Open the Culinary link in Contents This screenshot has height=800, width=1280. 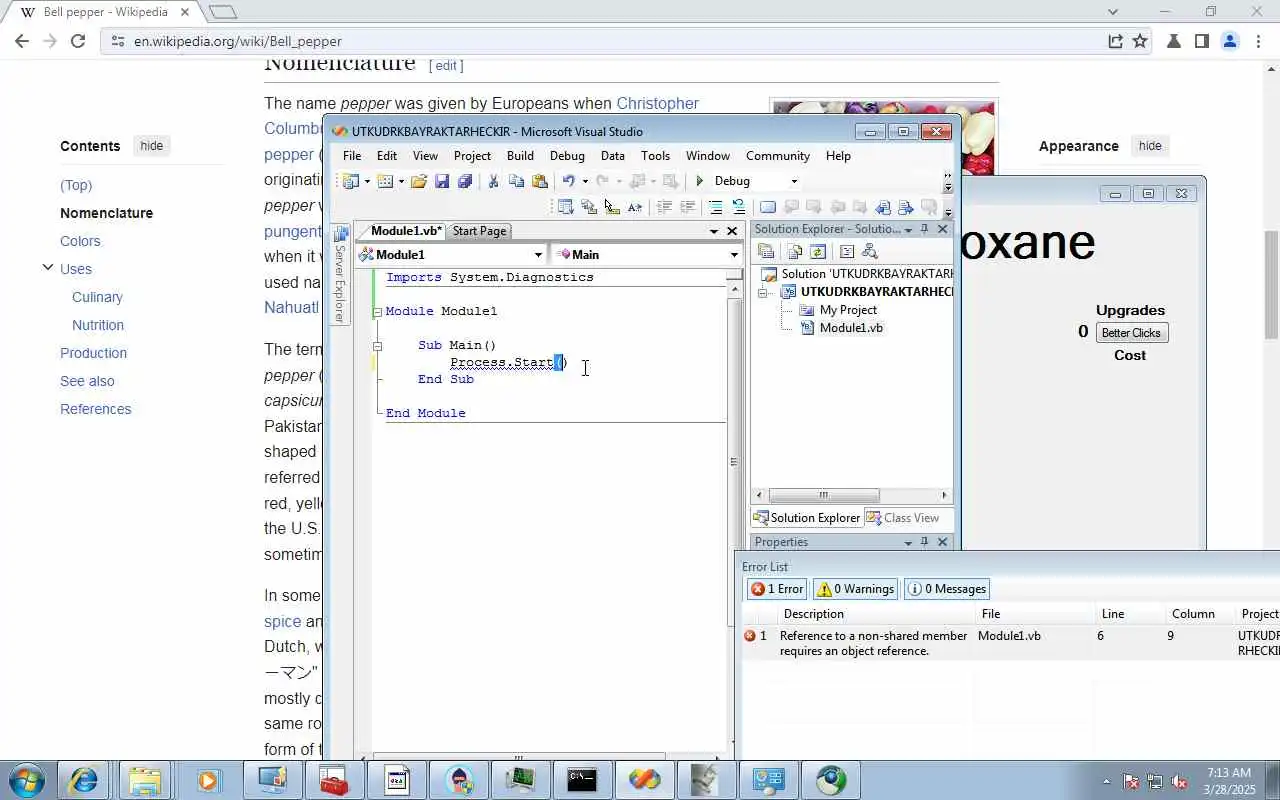[x=97, y=297]
